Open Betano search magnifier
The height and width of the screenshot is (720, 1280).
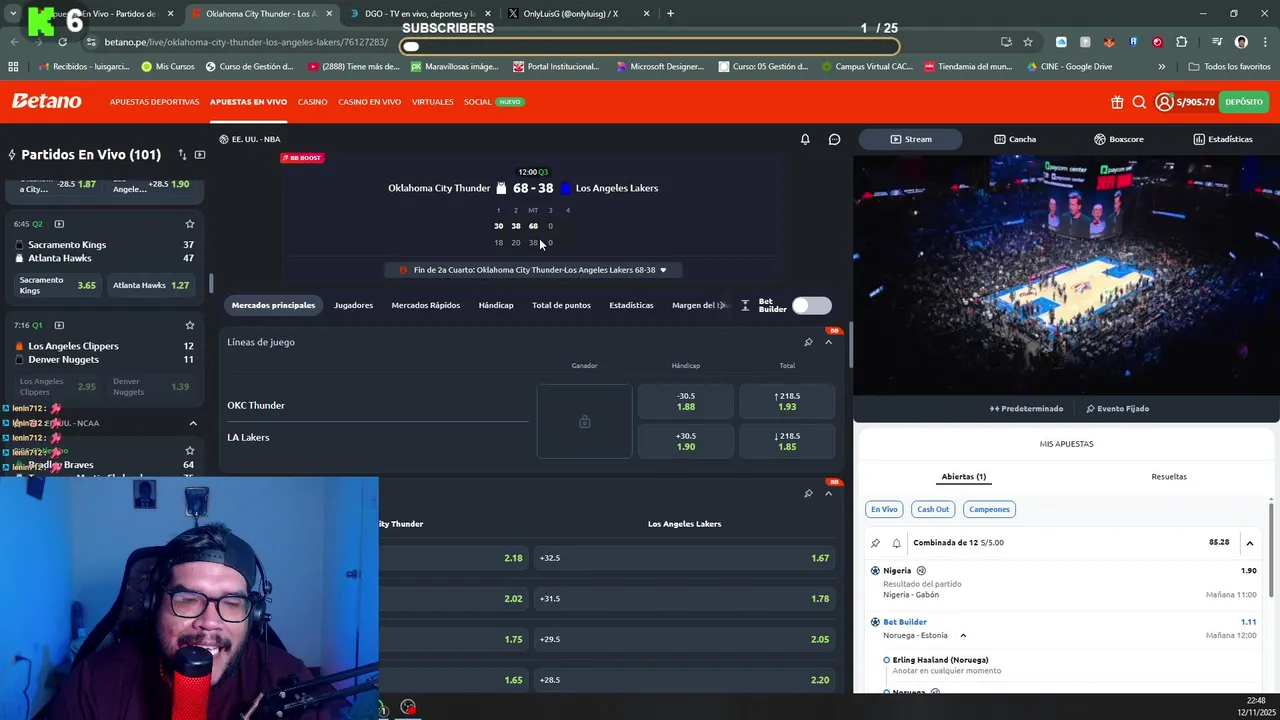(x=1139, y=102)
